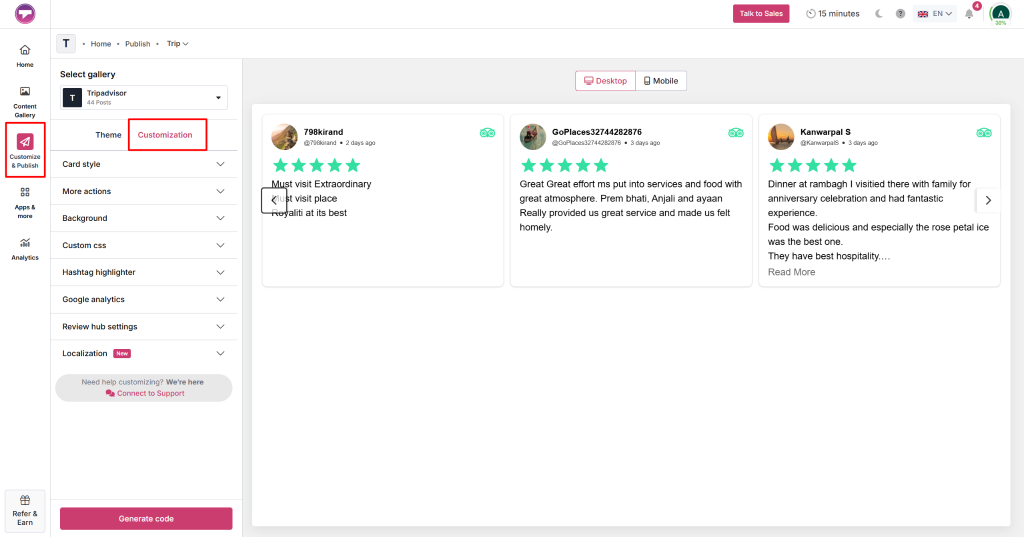Open Content Gallery in sidebar
The width and height of the screenshot is (1024, 537).
[x=25, y=102]
